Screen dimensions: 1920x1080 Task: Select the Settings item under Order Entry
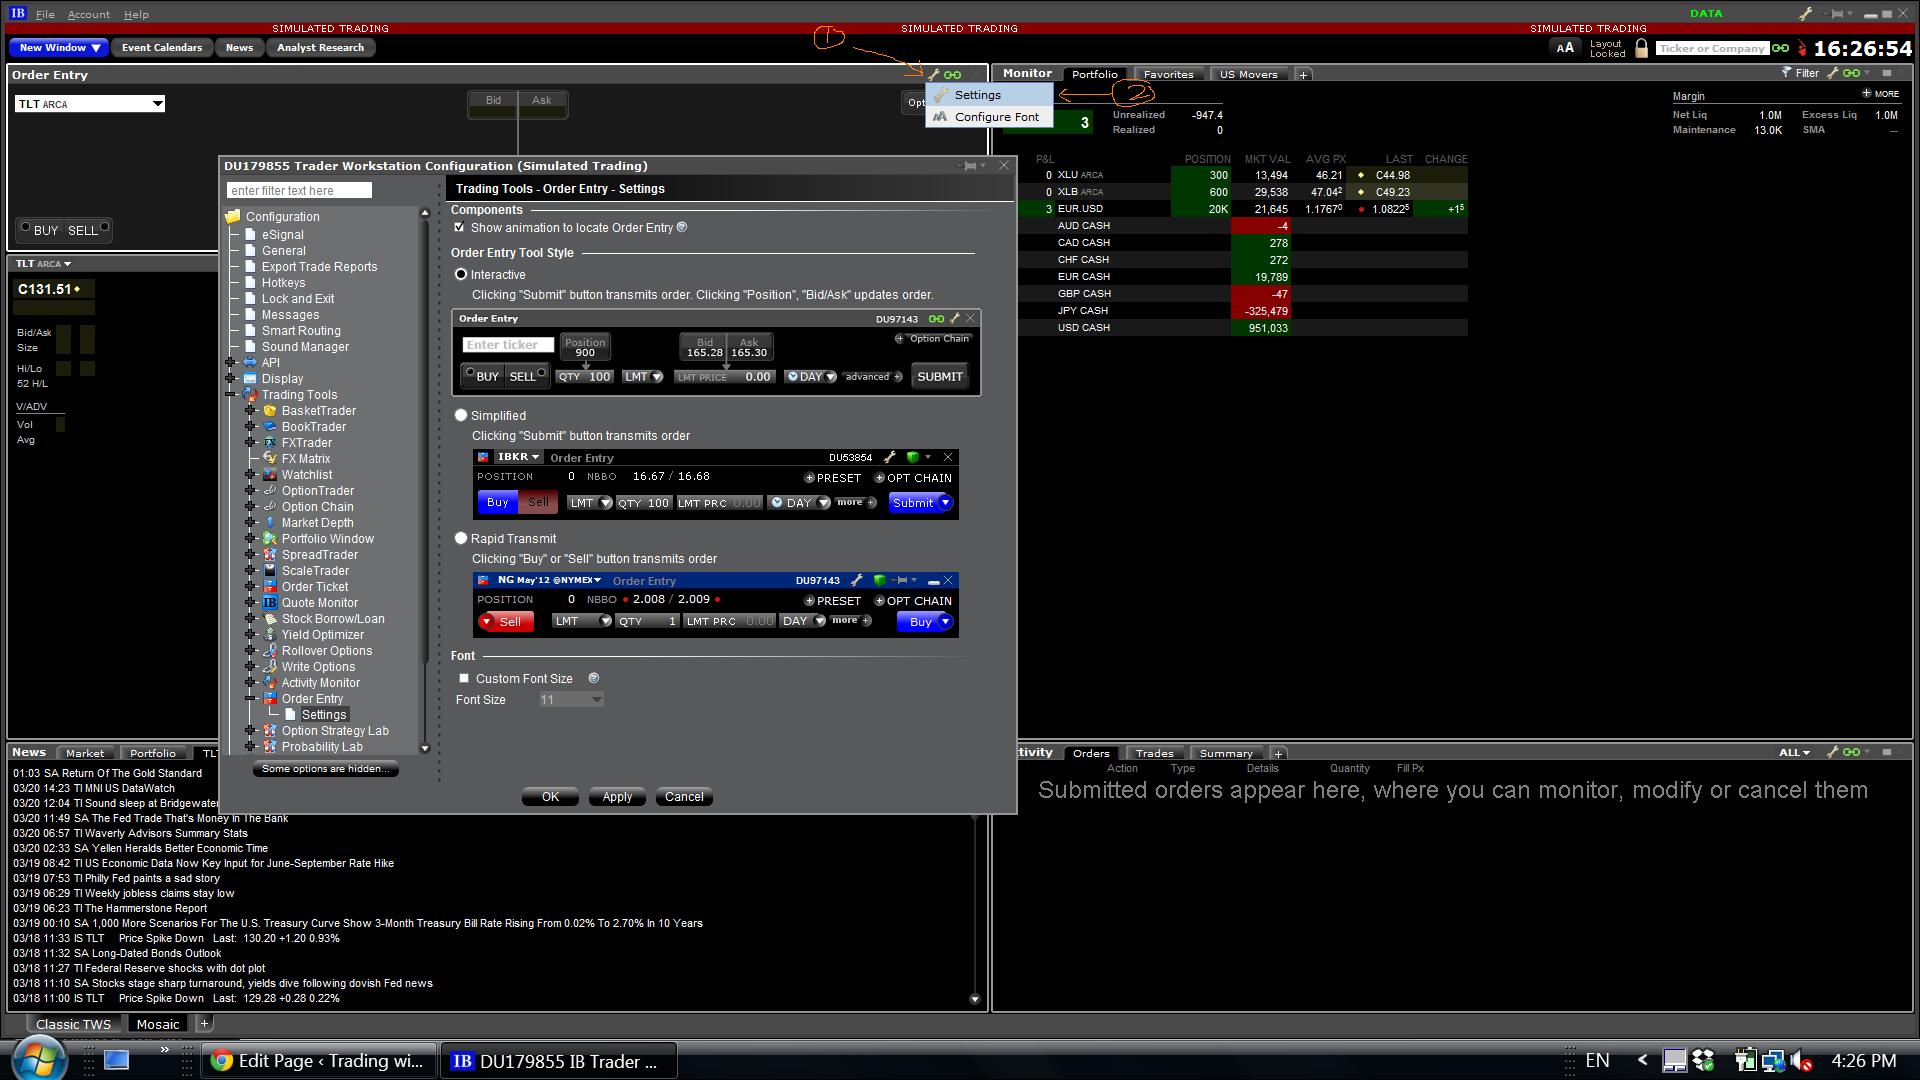[x=324, y=715]
